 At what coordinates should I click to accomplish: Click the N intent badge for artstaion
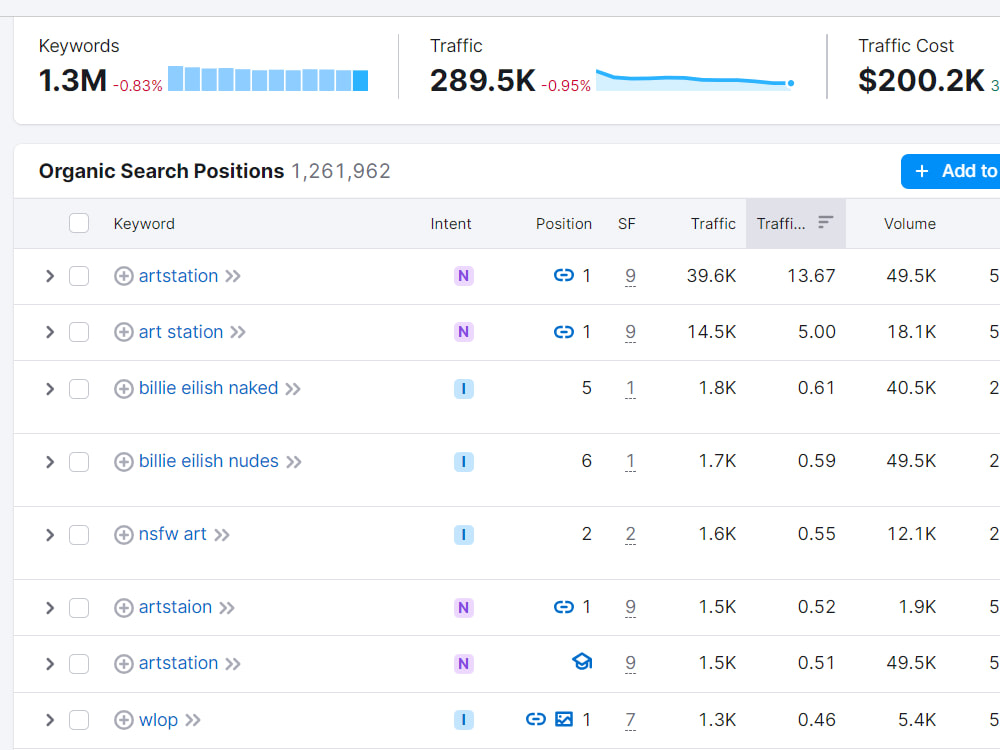coord(464,608)
